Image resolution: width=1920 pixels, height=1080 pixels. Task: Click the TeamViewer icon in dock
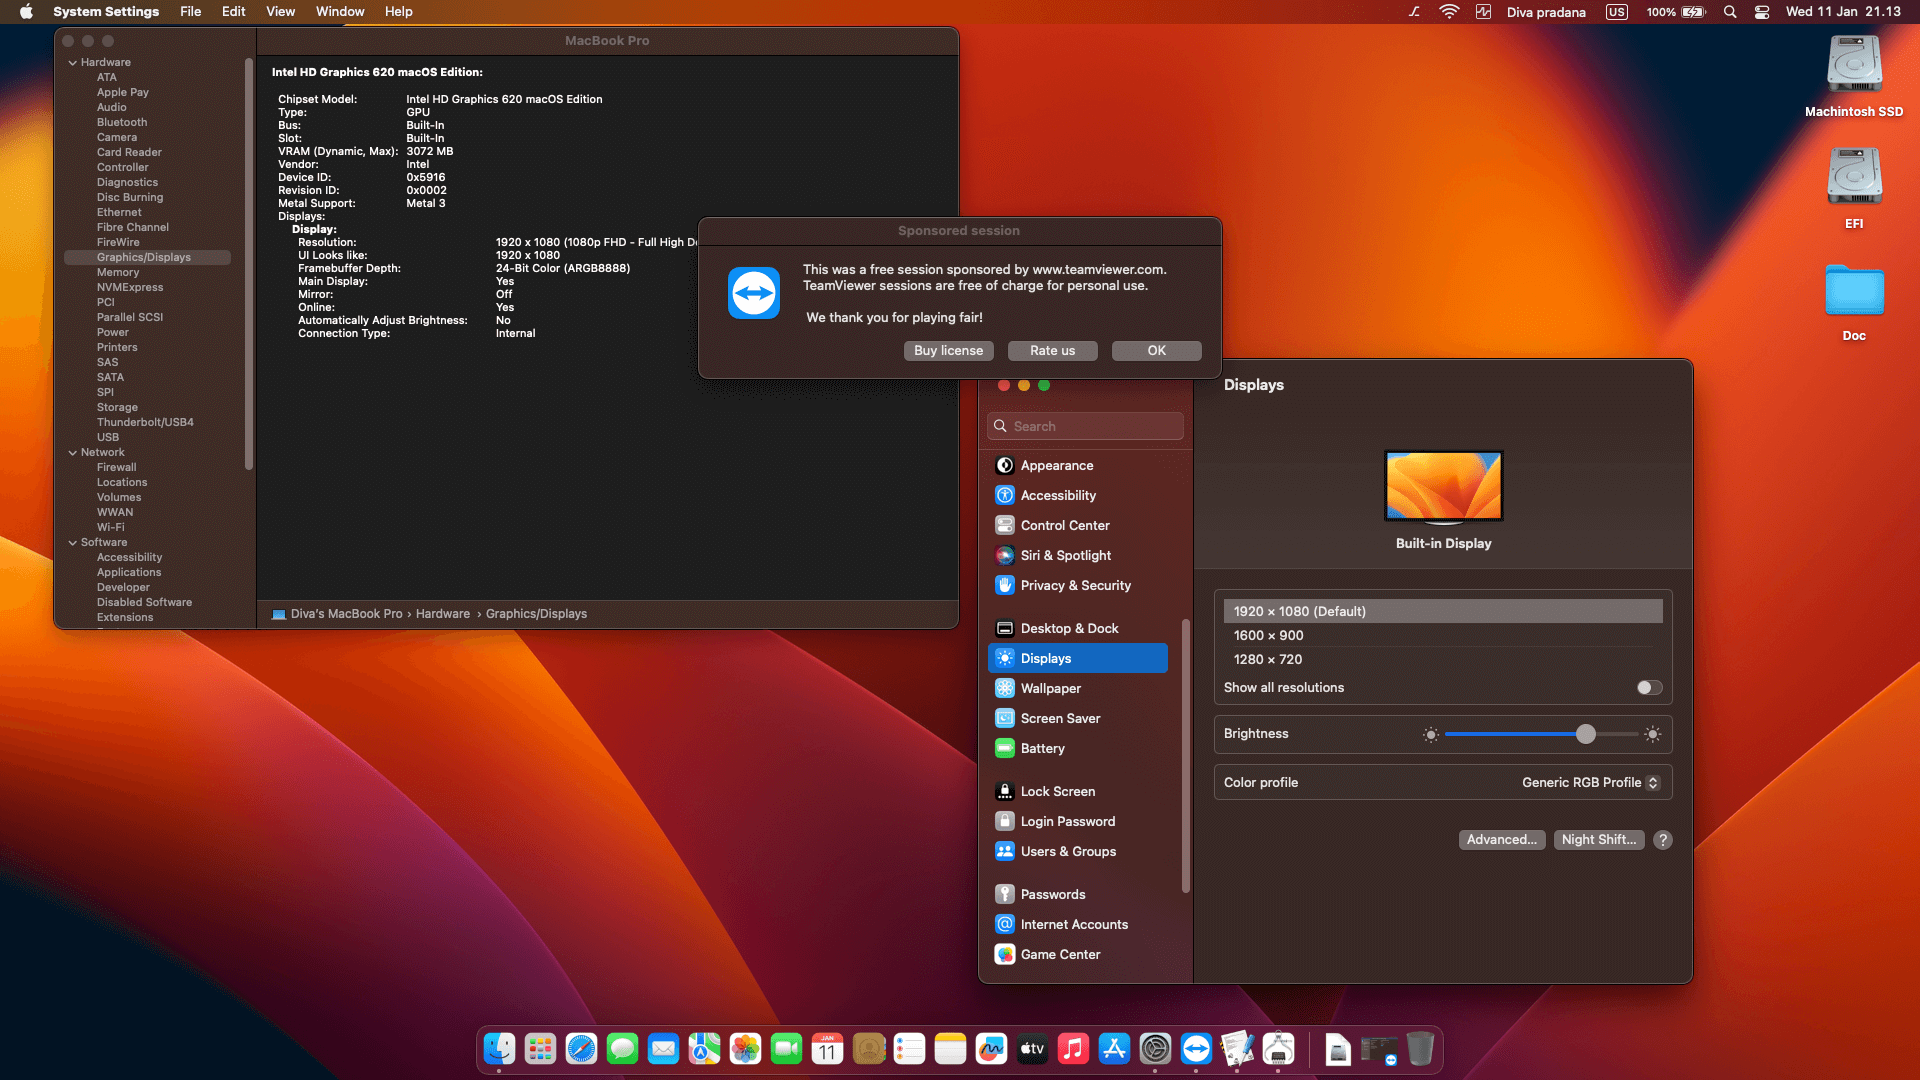click(1196, 1049)
